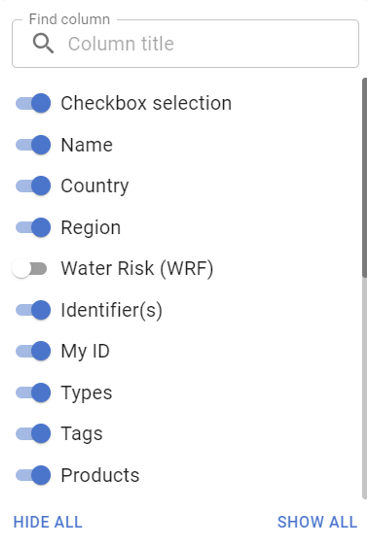The width and height of the screenshot is (372, 538).
Task: Click the SHOW ALL button
Action: click(x=317, y=522)
